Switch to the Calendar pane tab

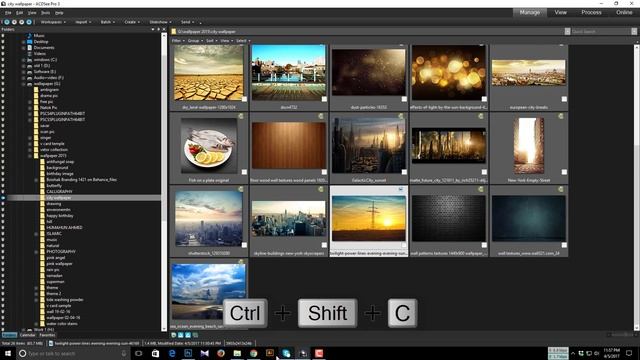click(x=28, y=335)
